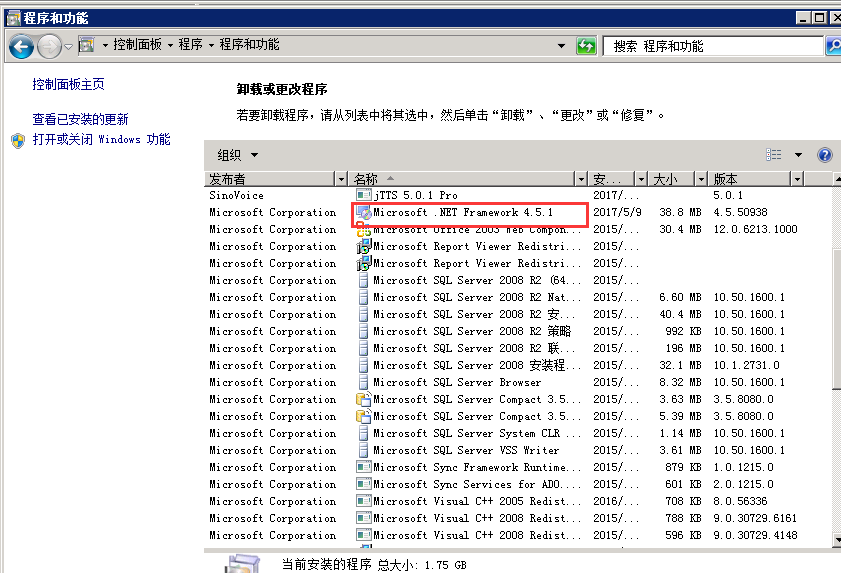Click the 38.8 MB size cell

(680, 212)
